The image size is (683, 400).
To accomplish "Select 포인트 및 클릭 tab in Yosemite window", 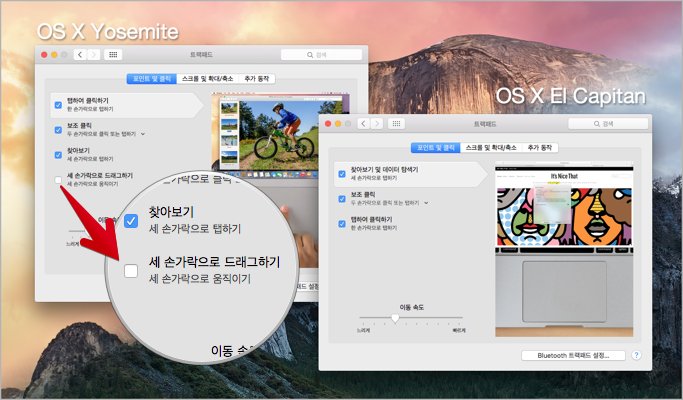I will click(x=152, y=79).
